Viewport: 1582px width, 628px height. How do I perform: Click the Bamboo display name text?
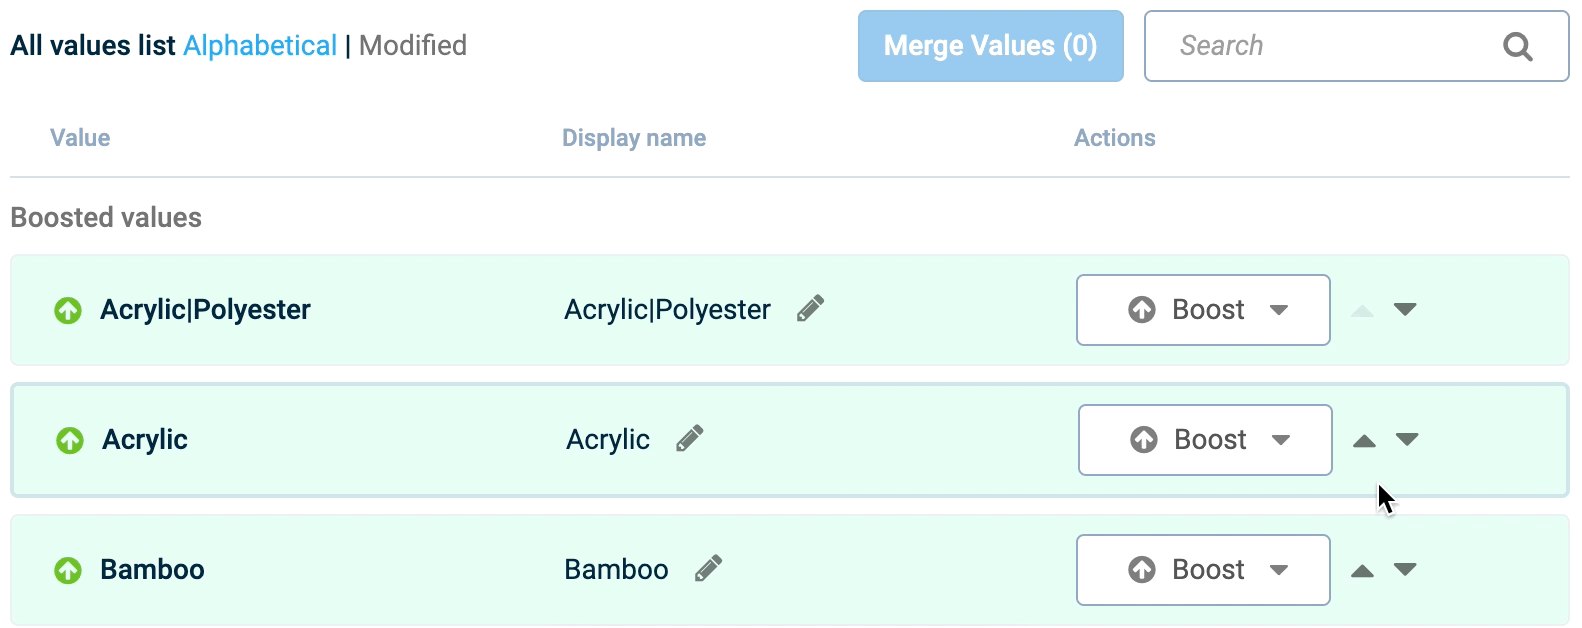[x=616, y=570]
